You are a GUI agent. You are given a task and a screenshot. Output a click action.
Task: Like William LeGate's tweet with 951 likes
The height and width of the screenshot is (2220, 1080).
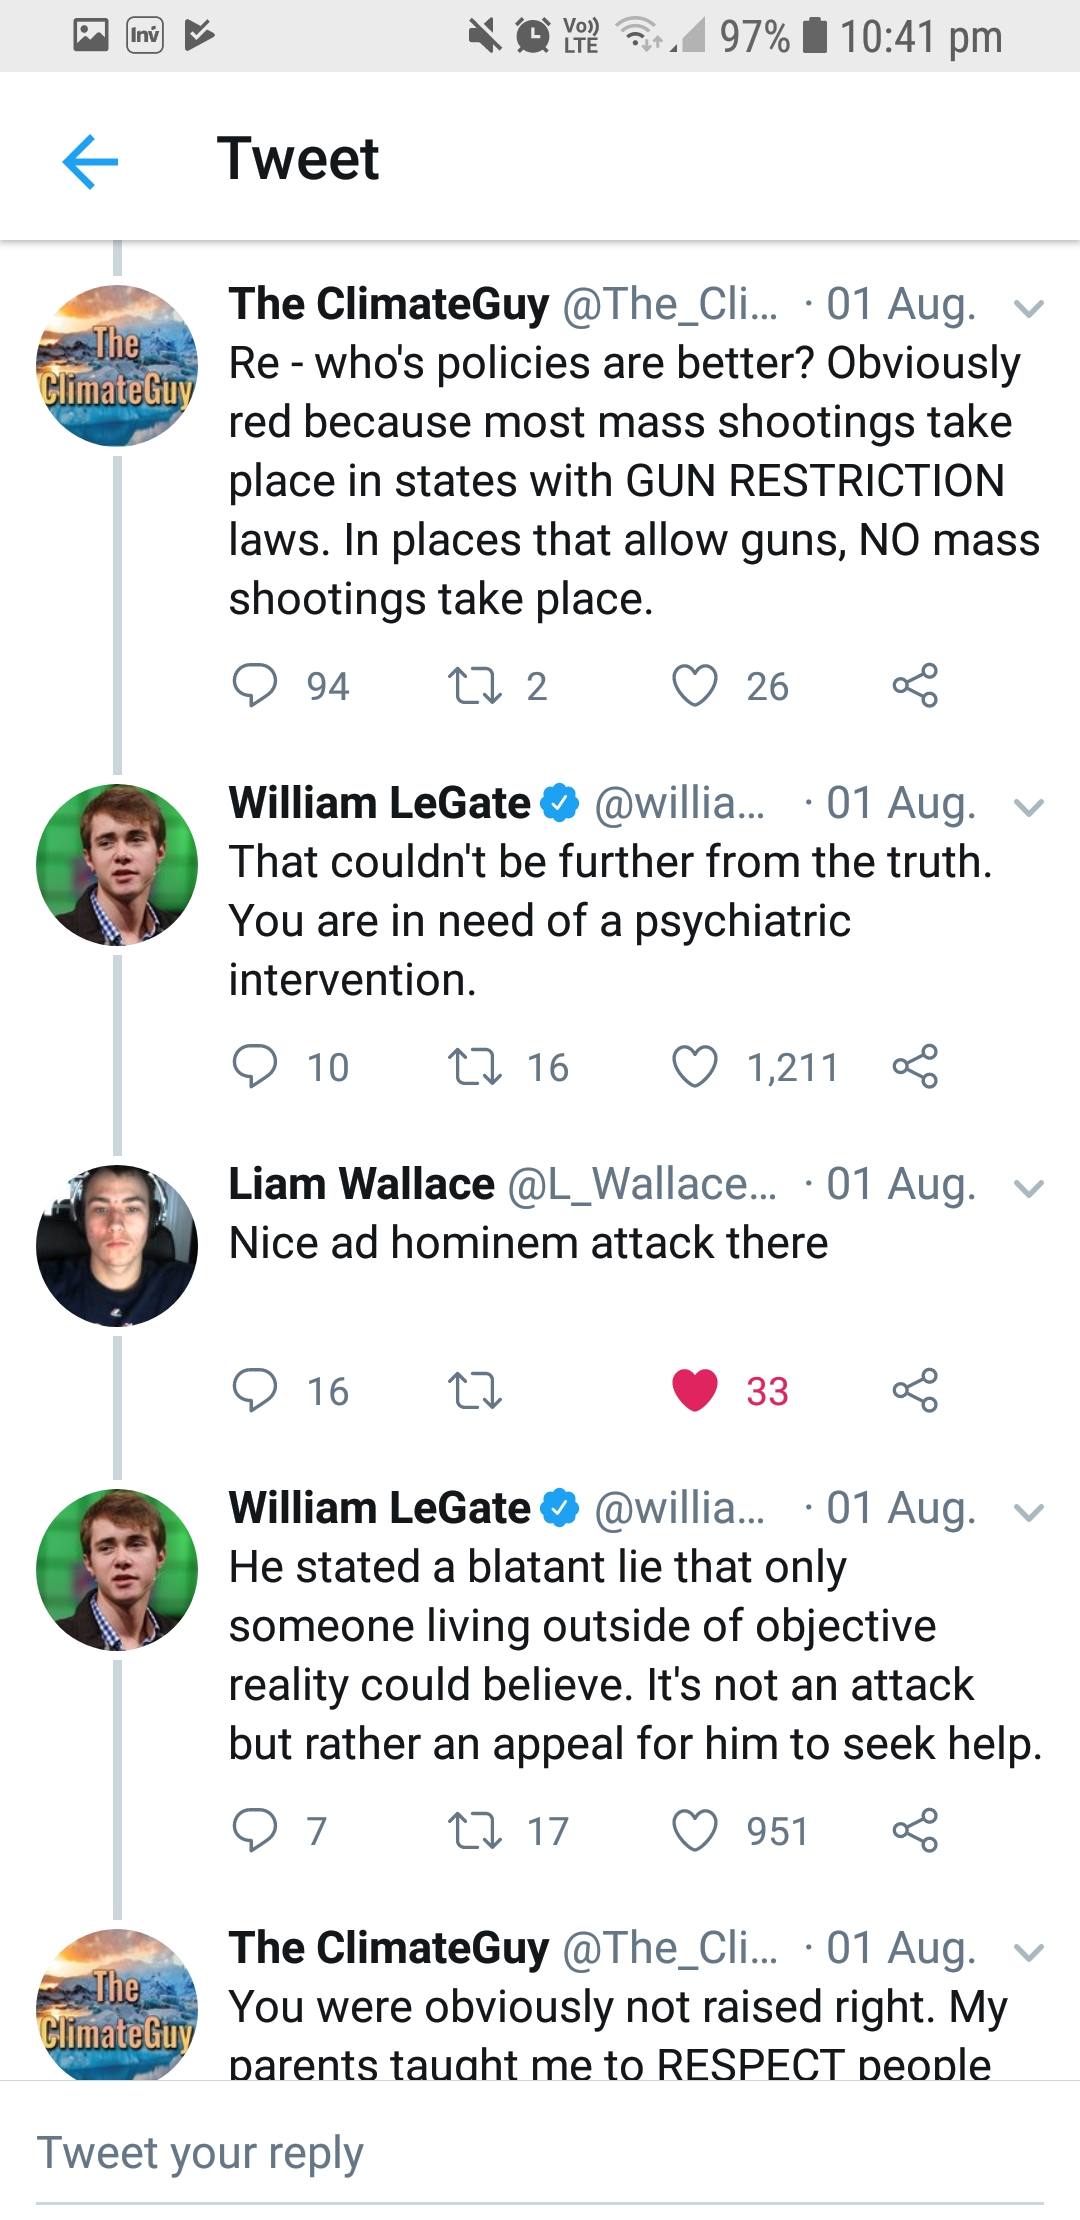click(695, 1830)
